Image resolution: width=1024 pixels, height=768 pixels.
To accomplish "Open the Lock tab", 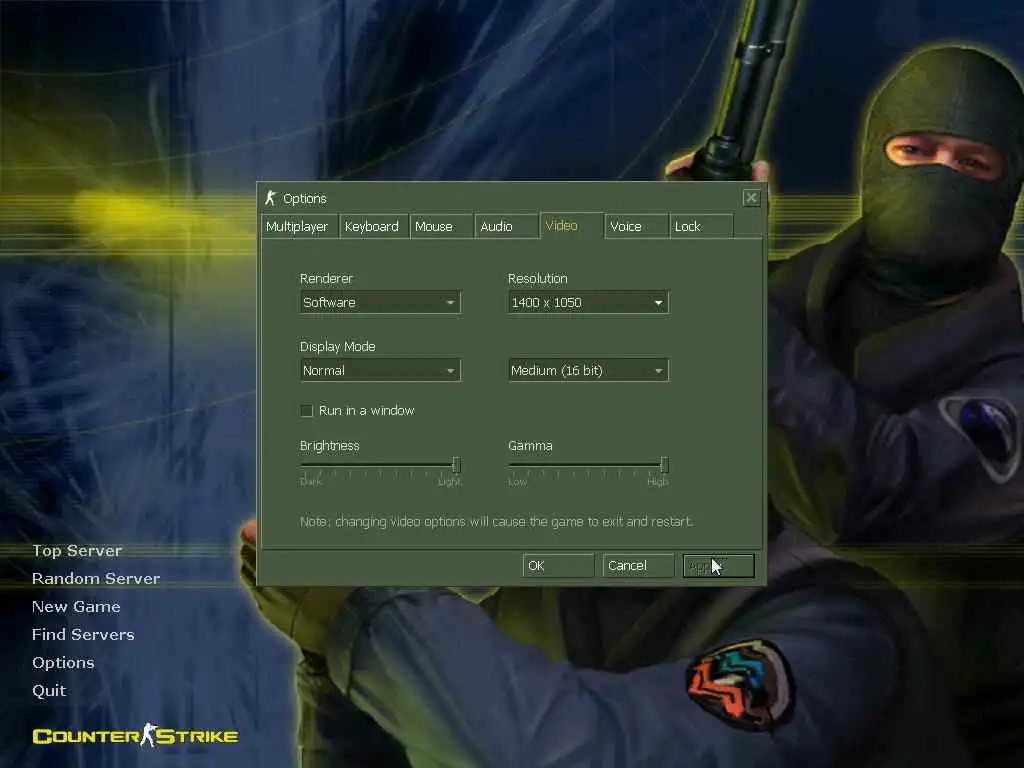I will coord(701,227).
